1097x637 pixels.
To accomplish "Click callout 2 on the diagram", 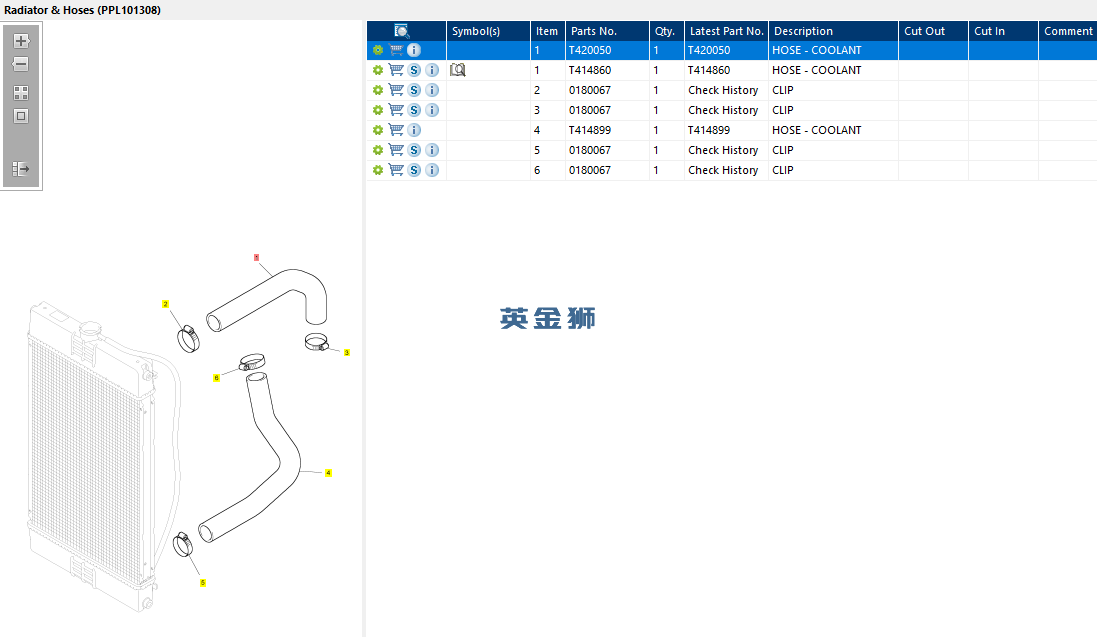I will coord(165,304).
